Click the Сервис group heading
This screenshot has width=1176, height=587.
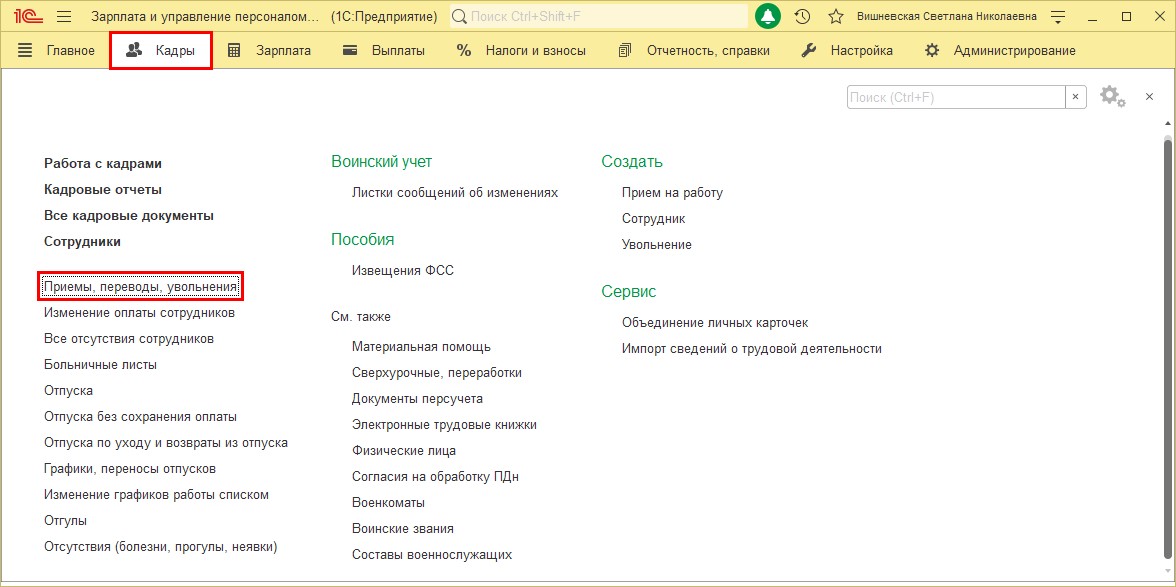(628, 292)
